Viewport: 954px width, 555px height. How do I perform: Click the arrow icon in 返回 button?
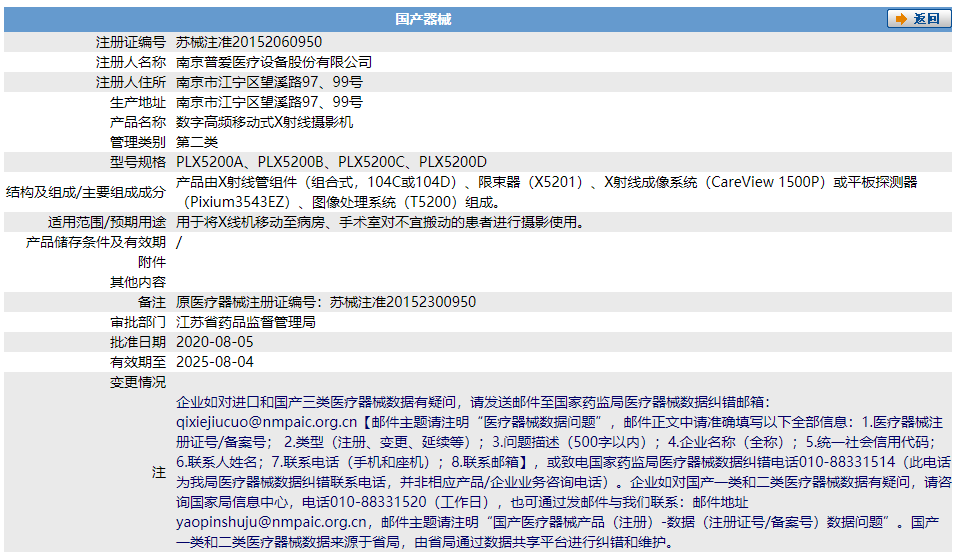click(x=901, y=19)
